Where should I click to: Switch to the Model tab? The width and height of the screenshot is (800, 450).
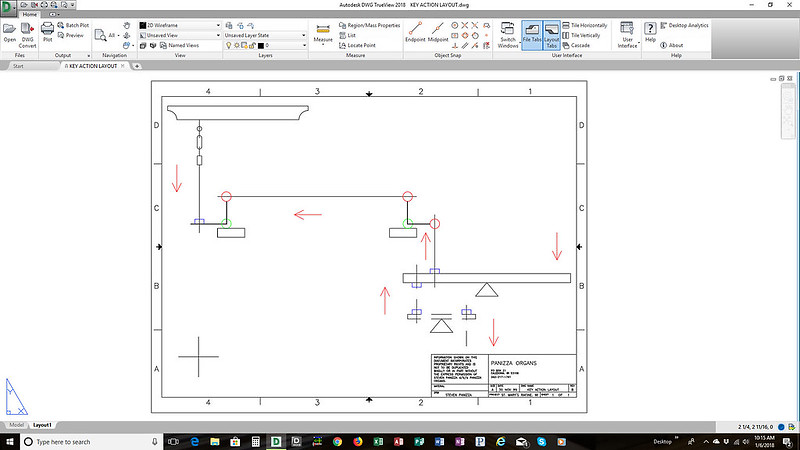pyautogui.click(x=16, y=425)
